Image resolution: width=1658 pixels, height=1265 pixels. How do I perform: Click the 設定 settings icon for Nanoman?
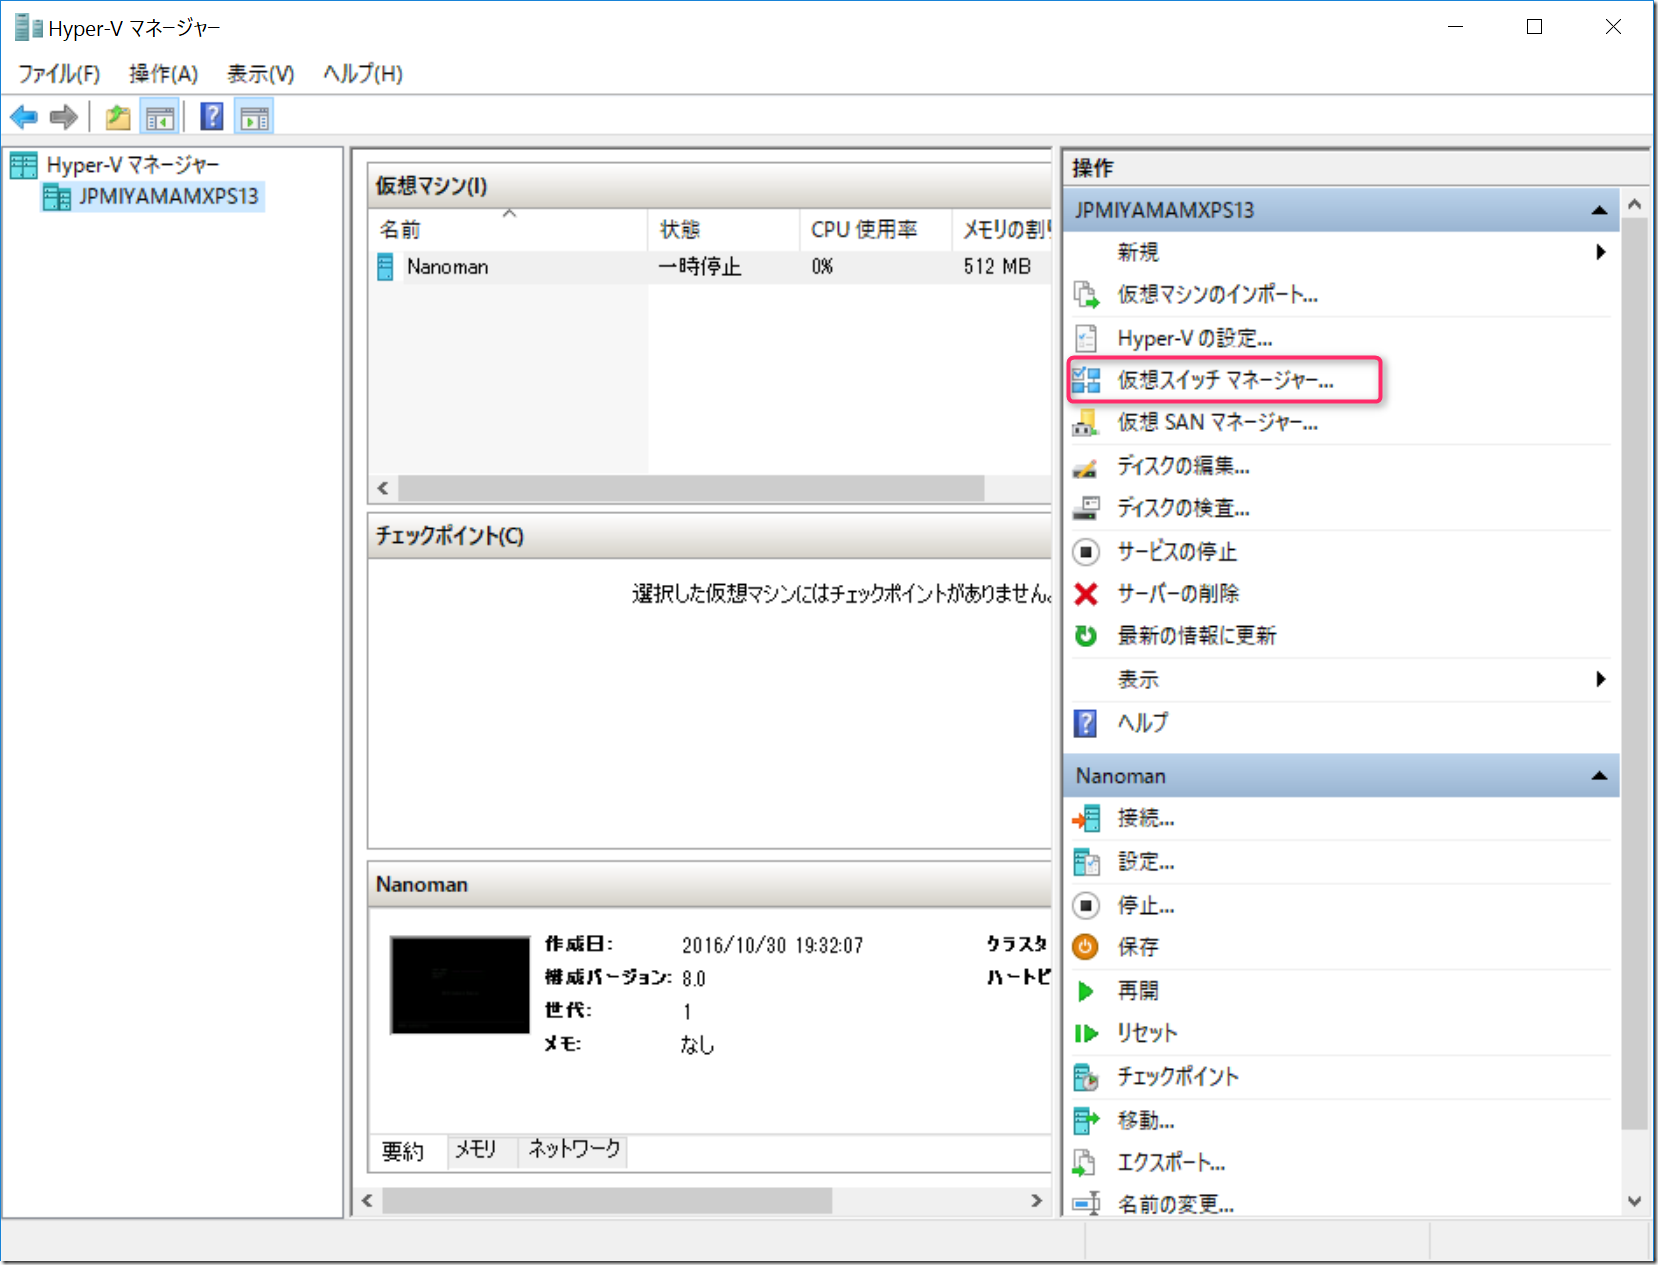(1086, 862)
